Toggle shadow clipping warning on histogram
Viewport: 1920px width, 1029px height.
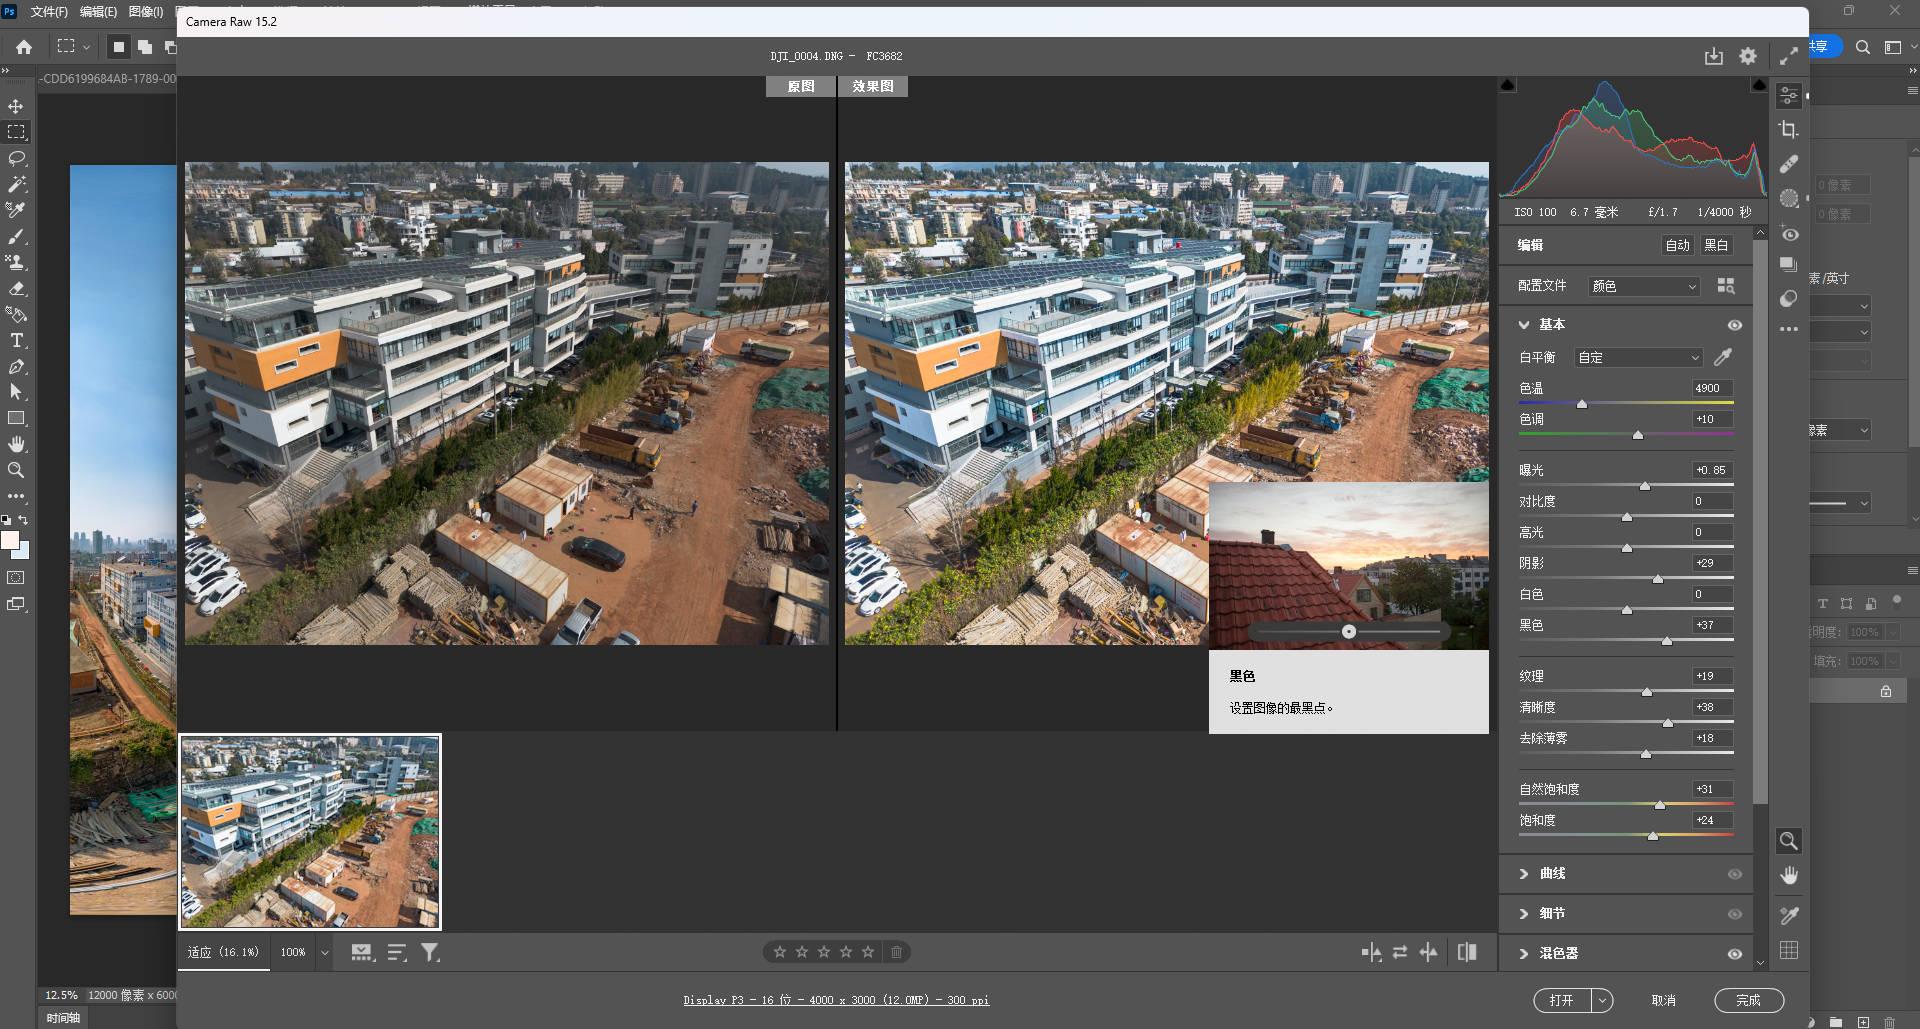point(1508,86)
